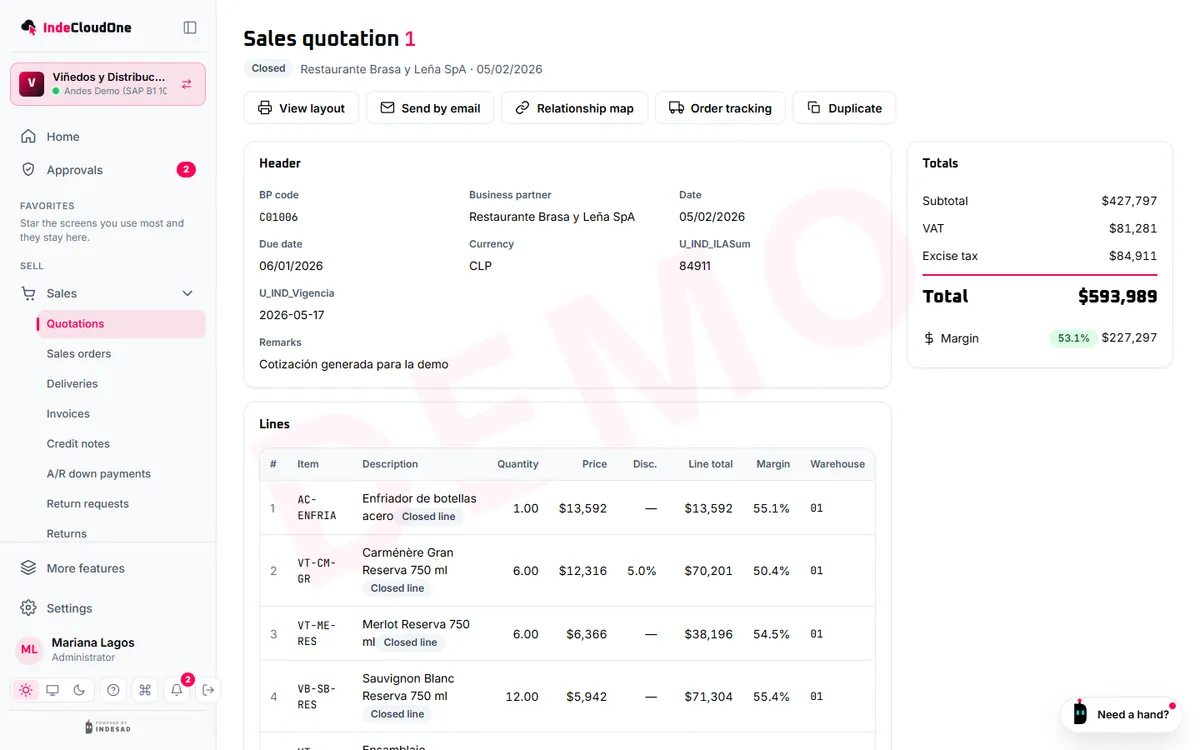1200x750 pixels.
Task: Open help via the question mark icon
Action: coord(113,690)
